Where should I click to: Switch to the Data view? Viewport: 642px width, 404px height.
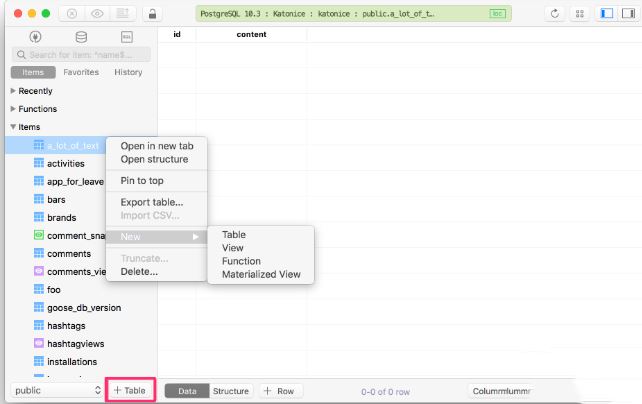(187, 391)
